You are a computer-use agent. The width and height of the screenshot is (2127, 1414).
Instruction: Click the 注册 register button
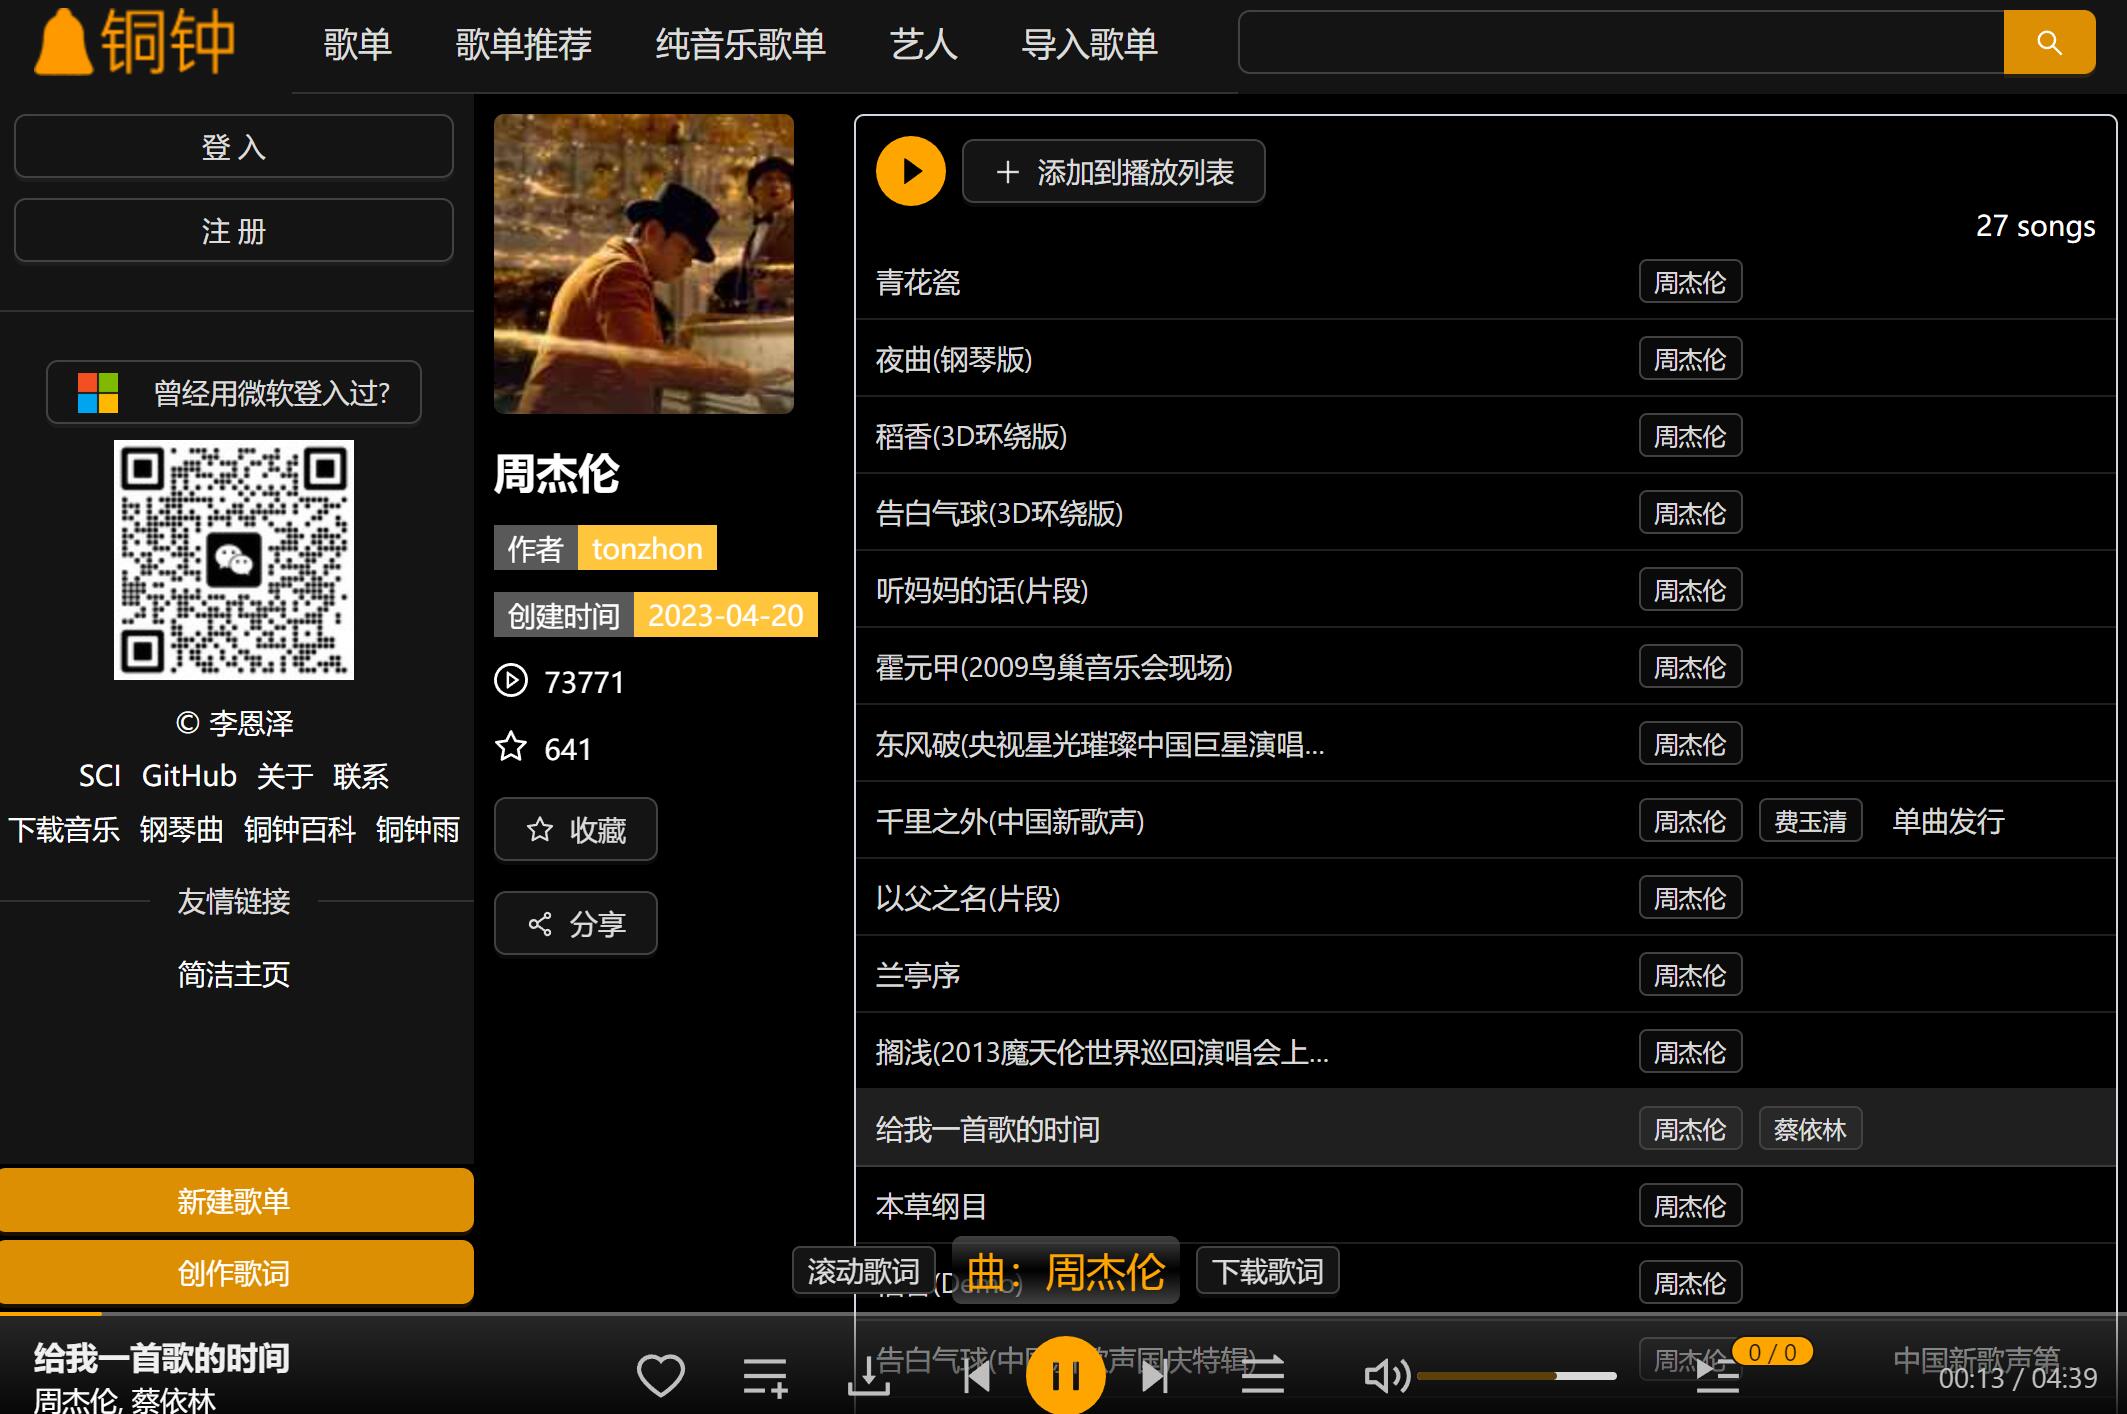pyautogui.click(x=234, y=230)
